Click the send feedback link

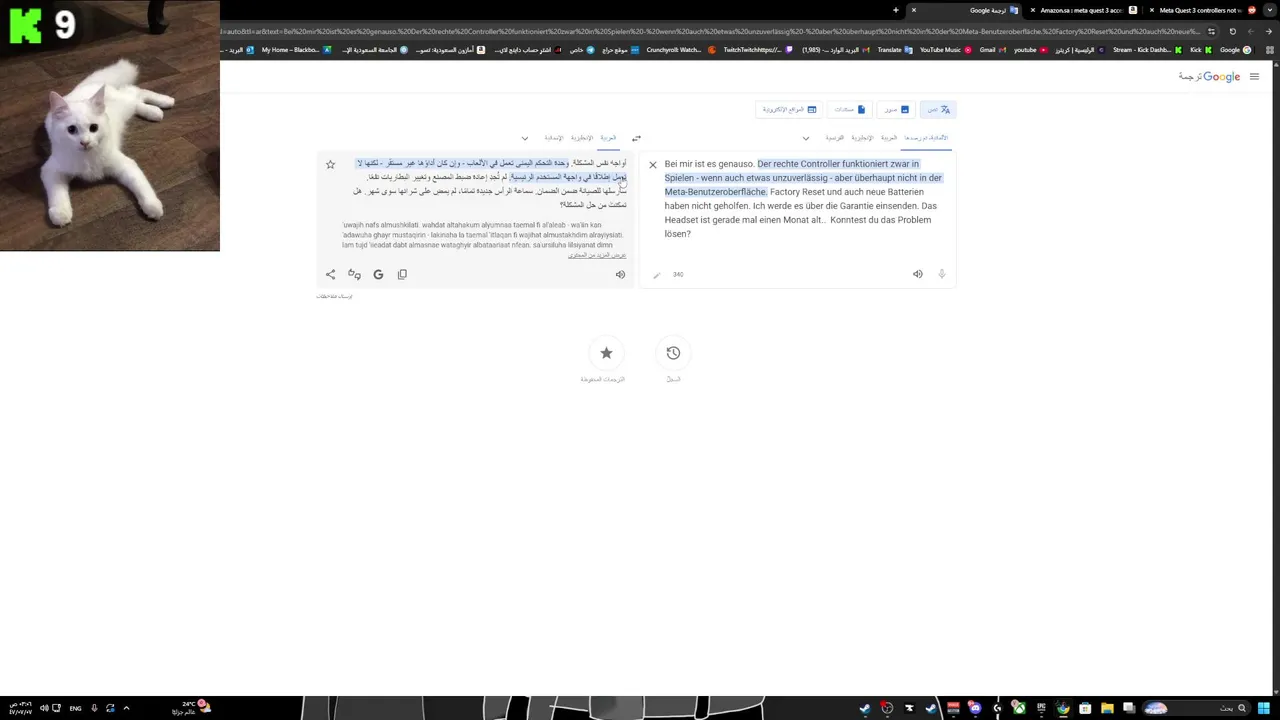pos(335,296)
